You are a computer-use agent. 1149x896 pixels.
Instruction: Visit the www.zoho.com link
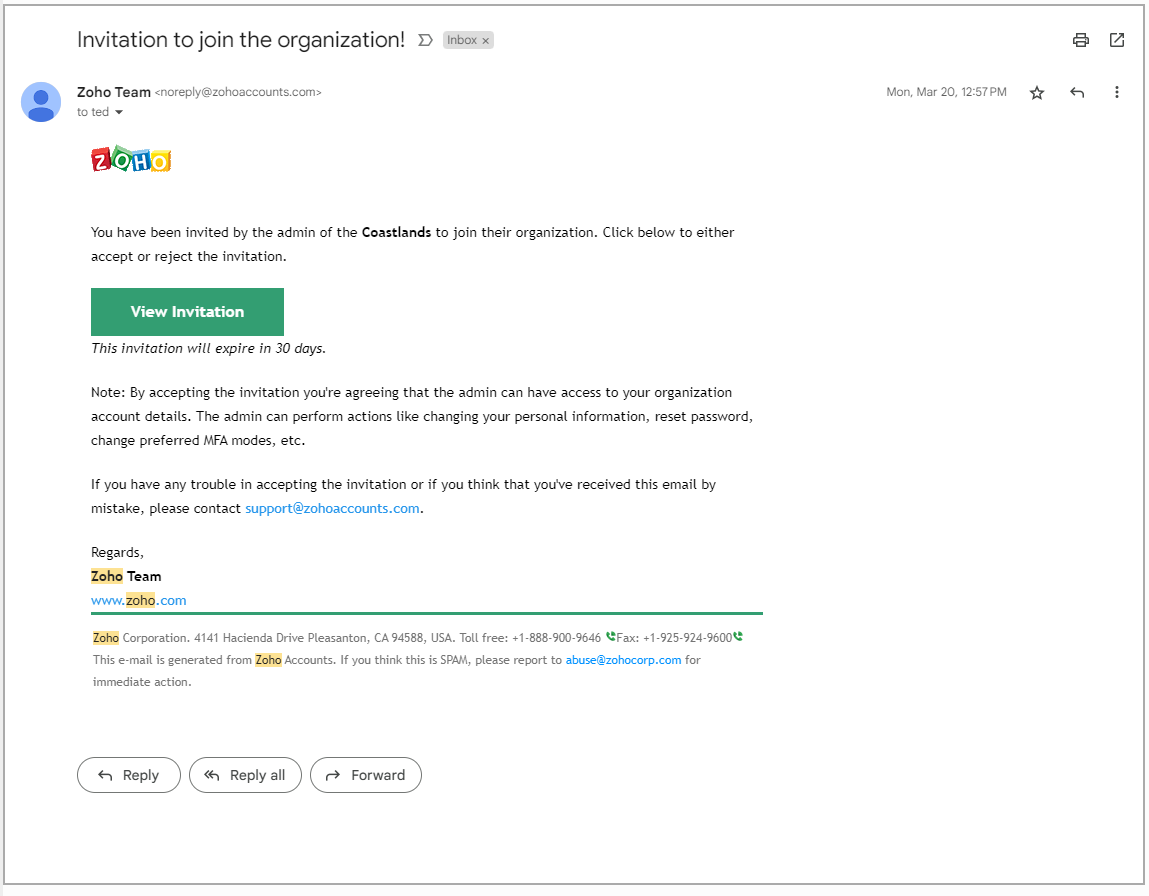[x=138, y=600]
